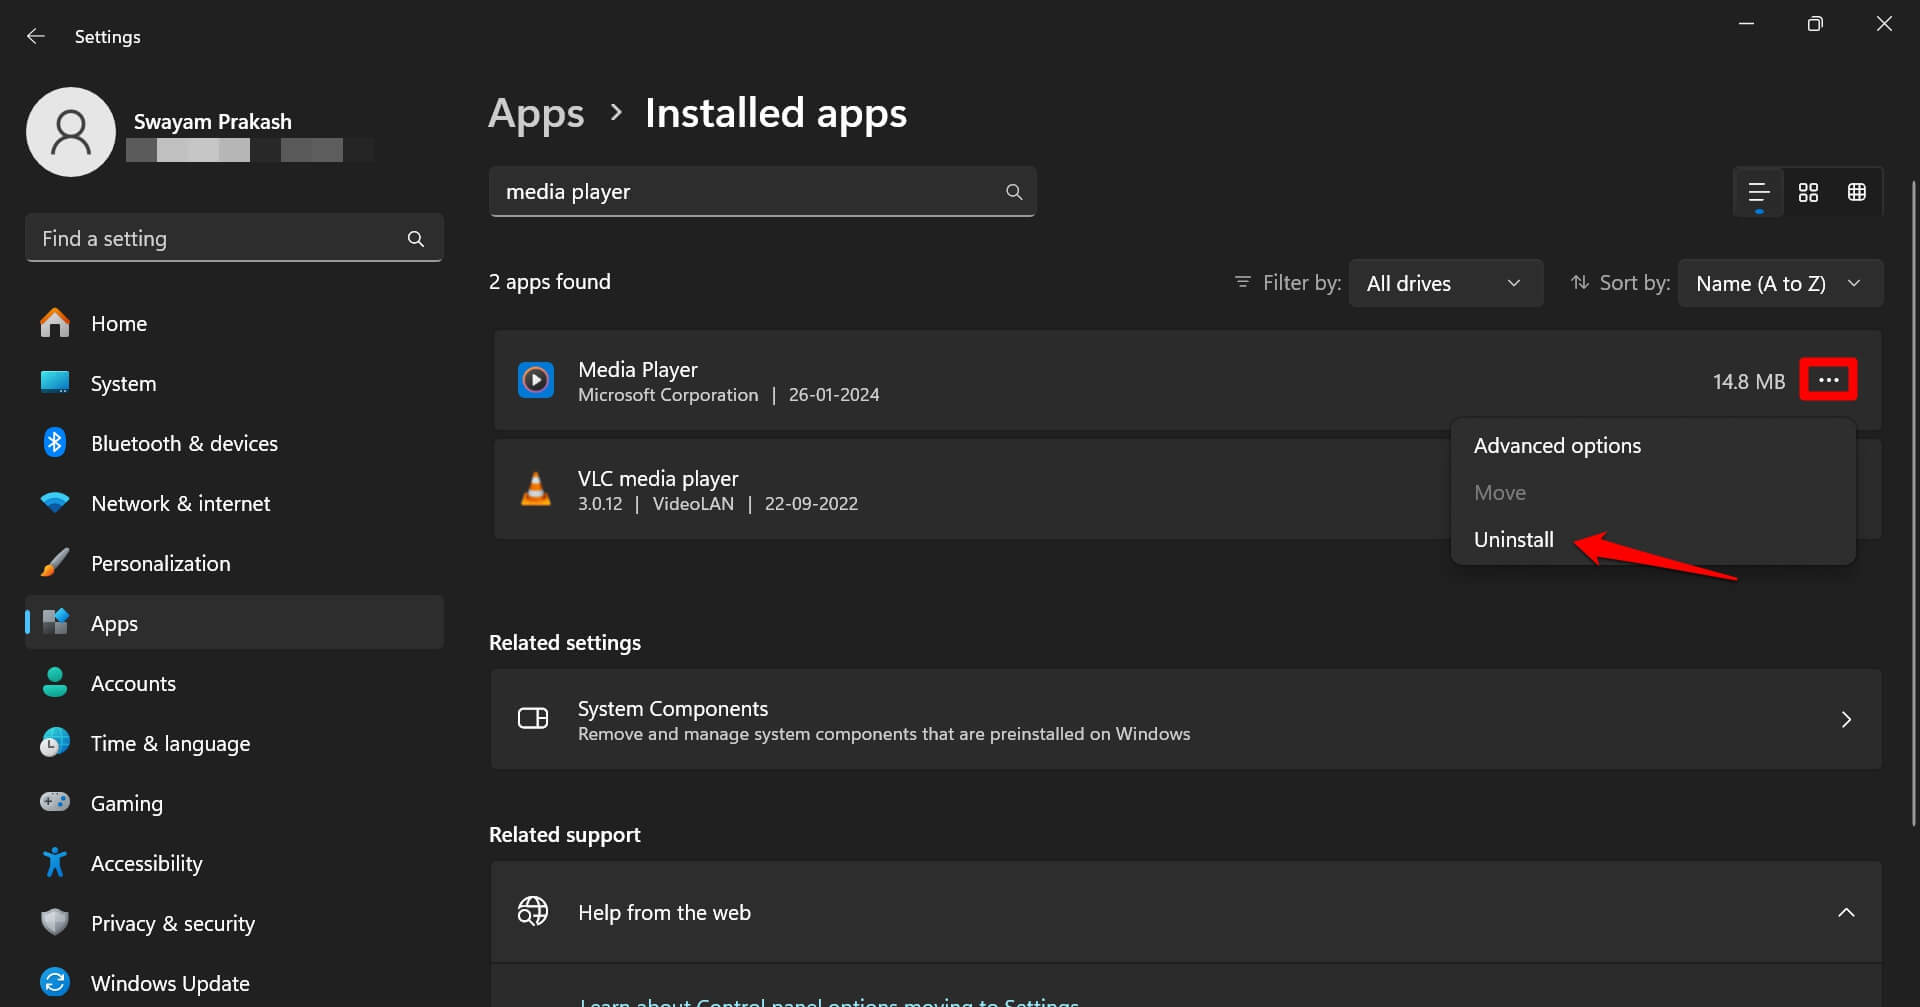Open the Filter by All drives dropdown
The width and height of the screenshot is (1920, 1007).
click(1445, 283)
